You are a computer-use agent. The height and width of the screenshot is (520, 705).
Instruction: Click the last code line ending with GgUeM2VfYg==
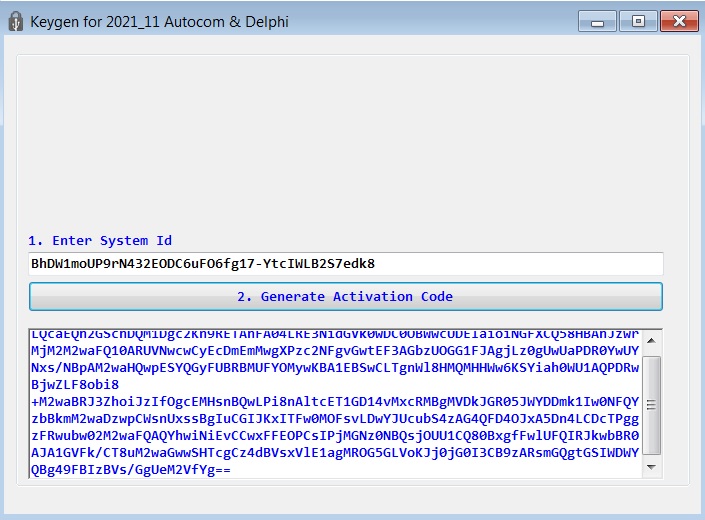tap(131, 470)
